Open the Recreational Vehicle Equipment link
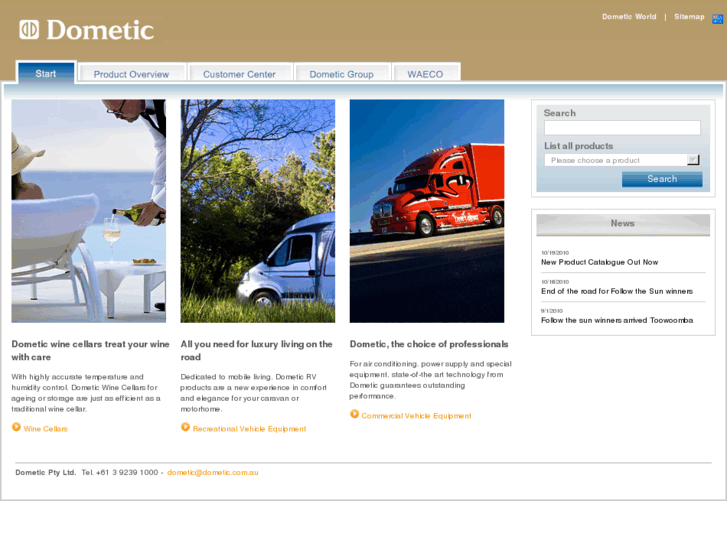Image resolution: width=727 pixels, height=545 pixels. 249,429
